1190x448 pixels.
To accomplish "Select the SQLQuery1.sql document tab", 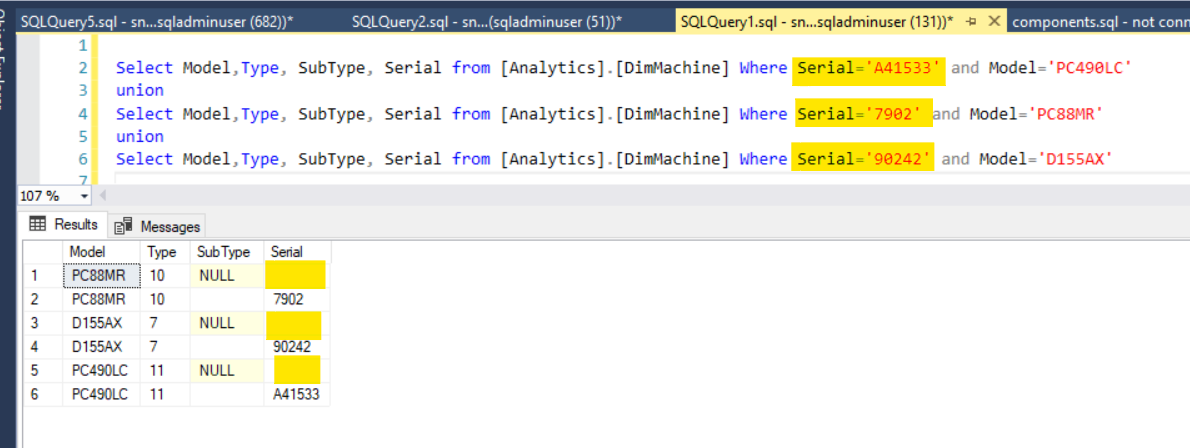I will [817, 21].
